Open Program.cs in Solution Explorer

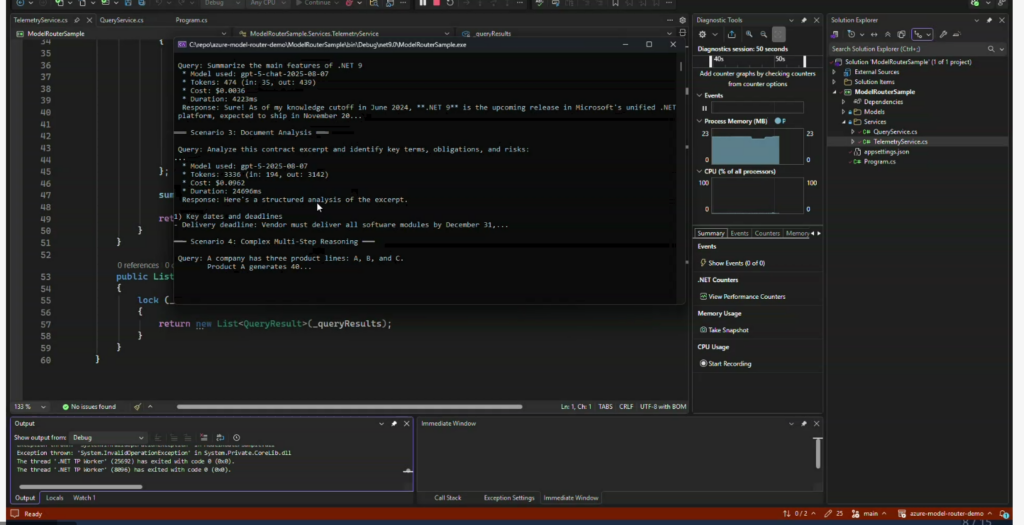(x=879, y=161)
